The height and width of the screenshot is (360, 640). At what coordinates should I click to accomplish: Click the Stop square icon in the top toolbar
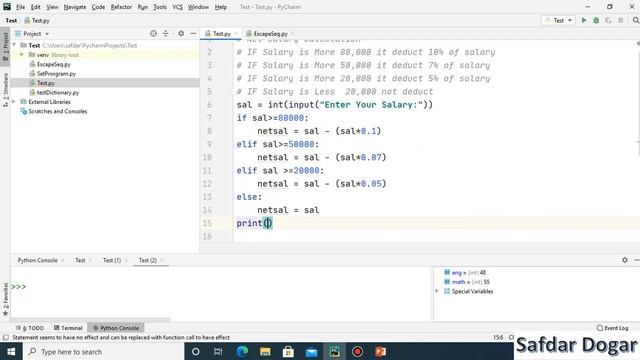621,20
